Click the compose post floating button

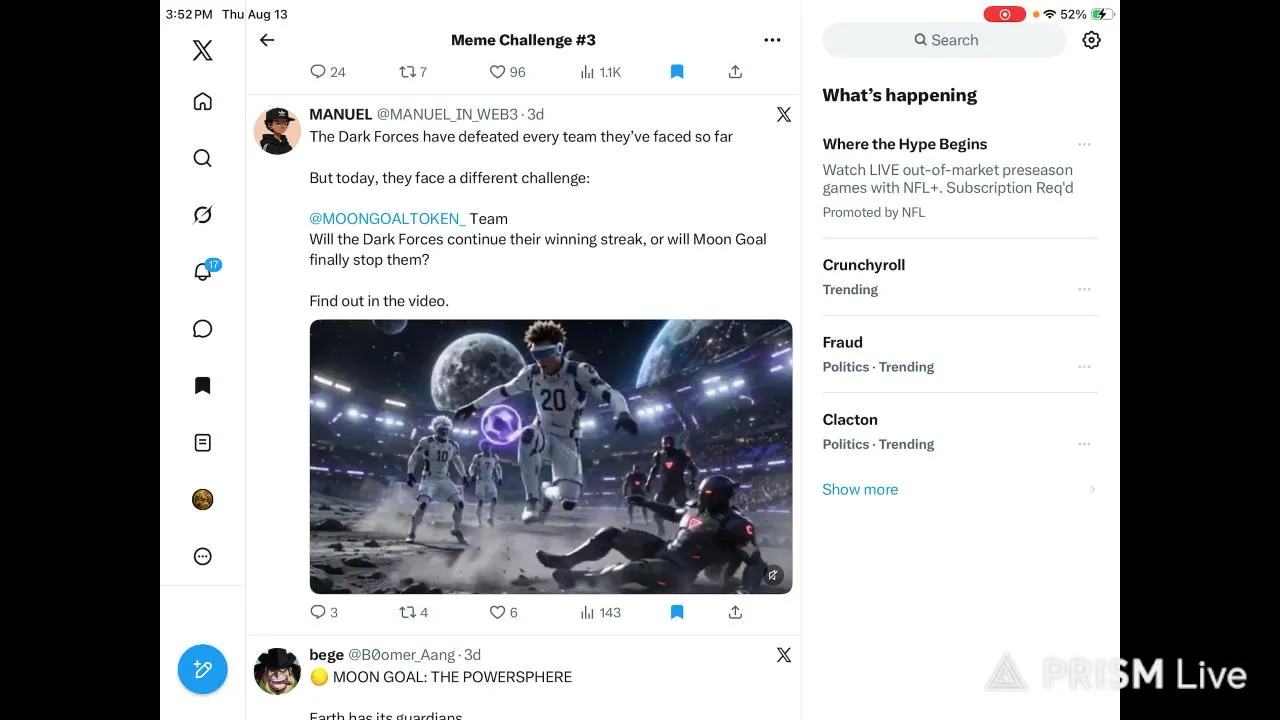click(203, 669)
